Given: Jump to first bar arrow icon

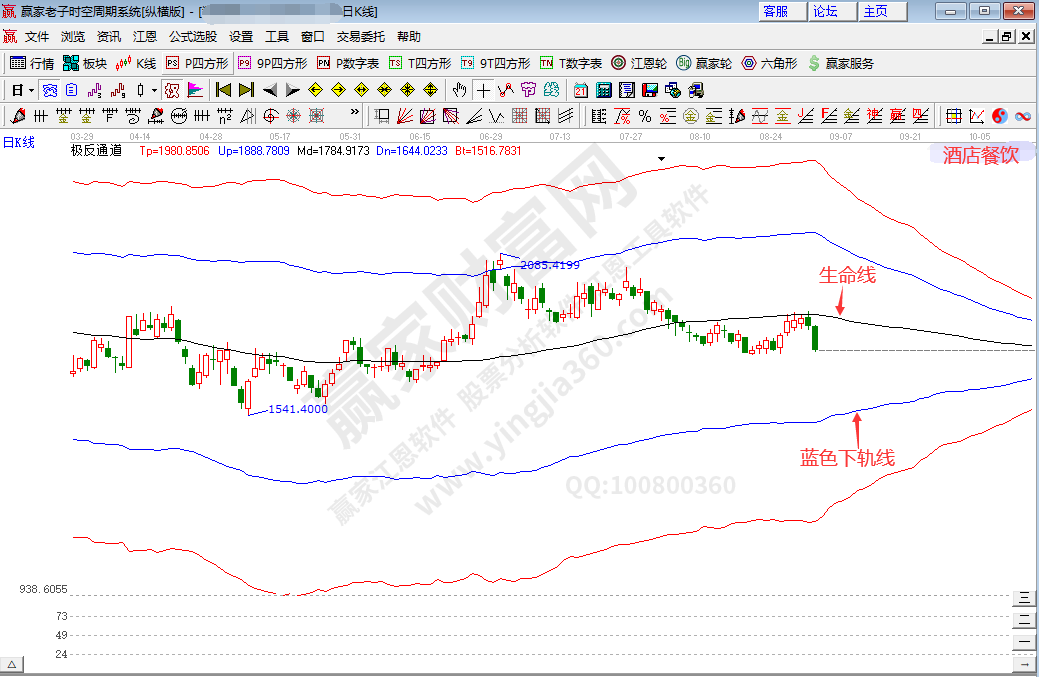Looking at the screenshot, I should pos(224,89).
